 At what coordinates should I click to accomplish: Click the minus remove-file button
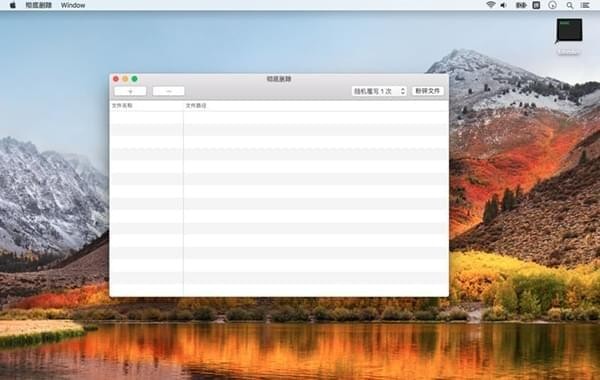[168, 91]
